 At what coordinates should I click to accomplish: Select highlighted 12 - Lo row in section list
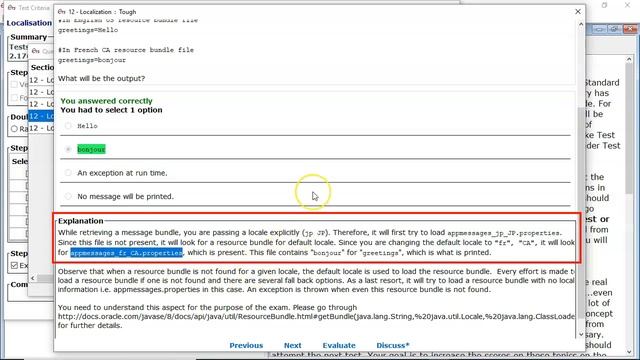(x=41, y=116)
